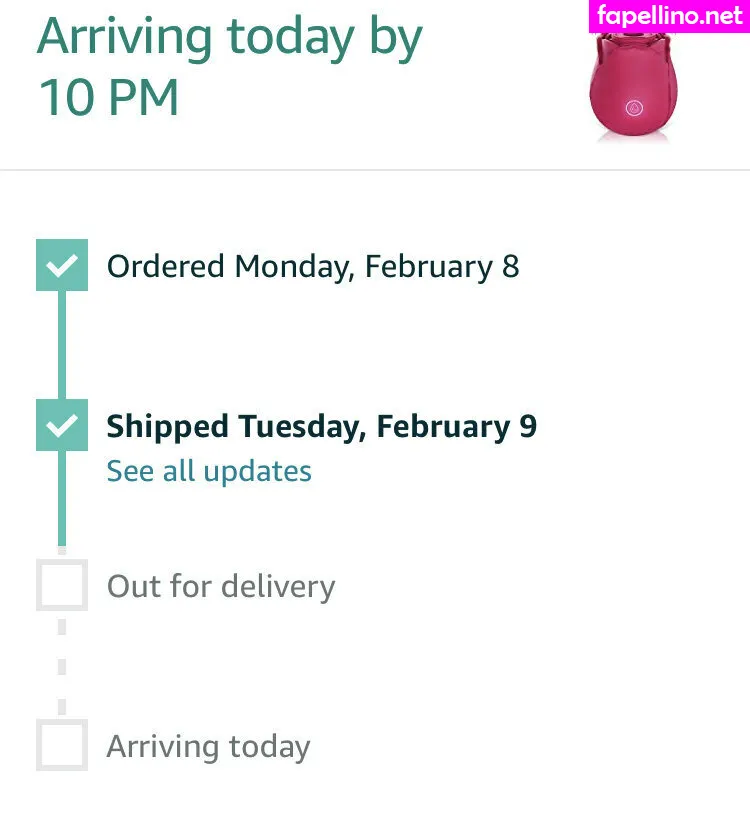This screenshot has height=818, width=750.
Task: Open the See all updates link
Action: click(x=209, y=471)
